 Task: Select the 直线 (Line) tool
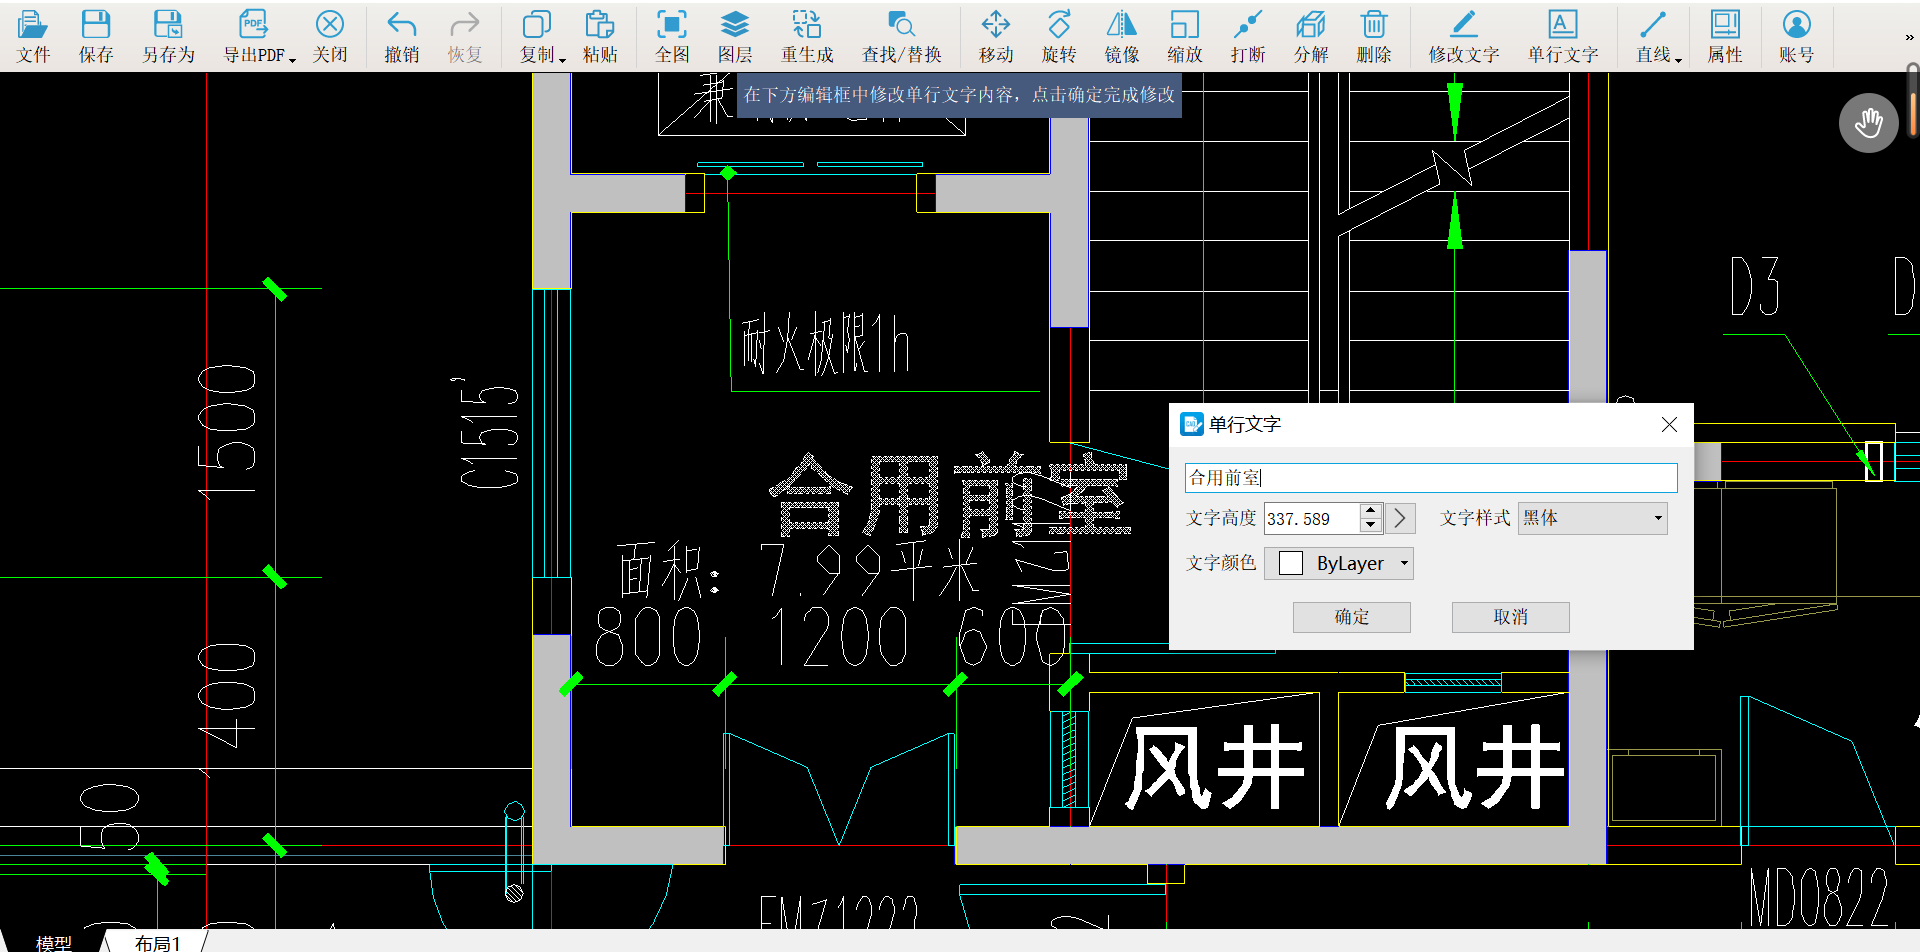[x=1653, y=37]
